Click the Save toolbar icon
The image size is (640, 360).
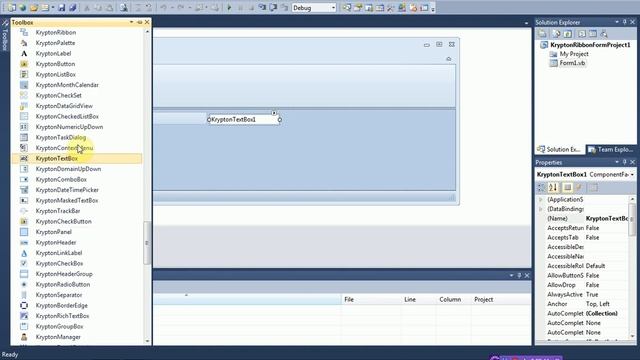(x=62, y=8)
